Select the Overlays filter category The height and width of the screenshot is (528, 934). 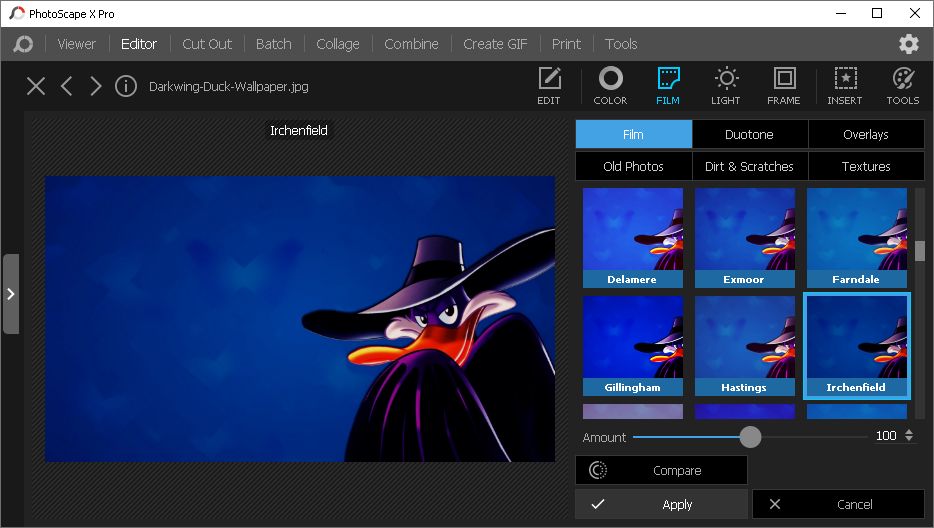click(865, 134)
